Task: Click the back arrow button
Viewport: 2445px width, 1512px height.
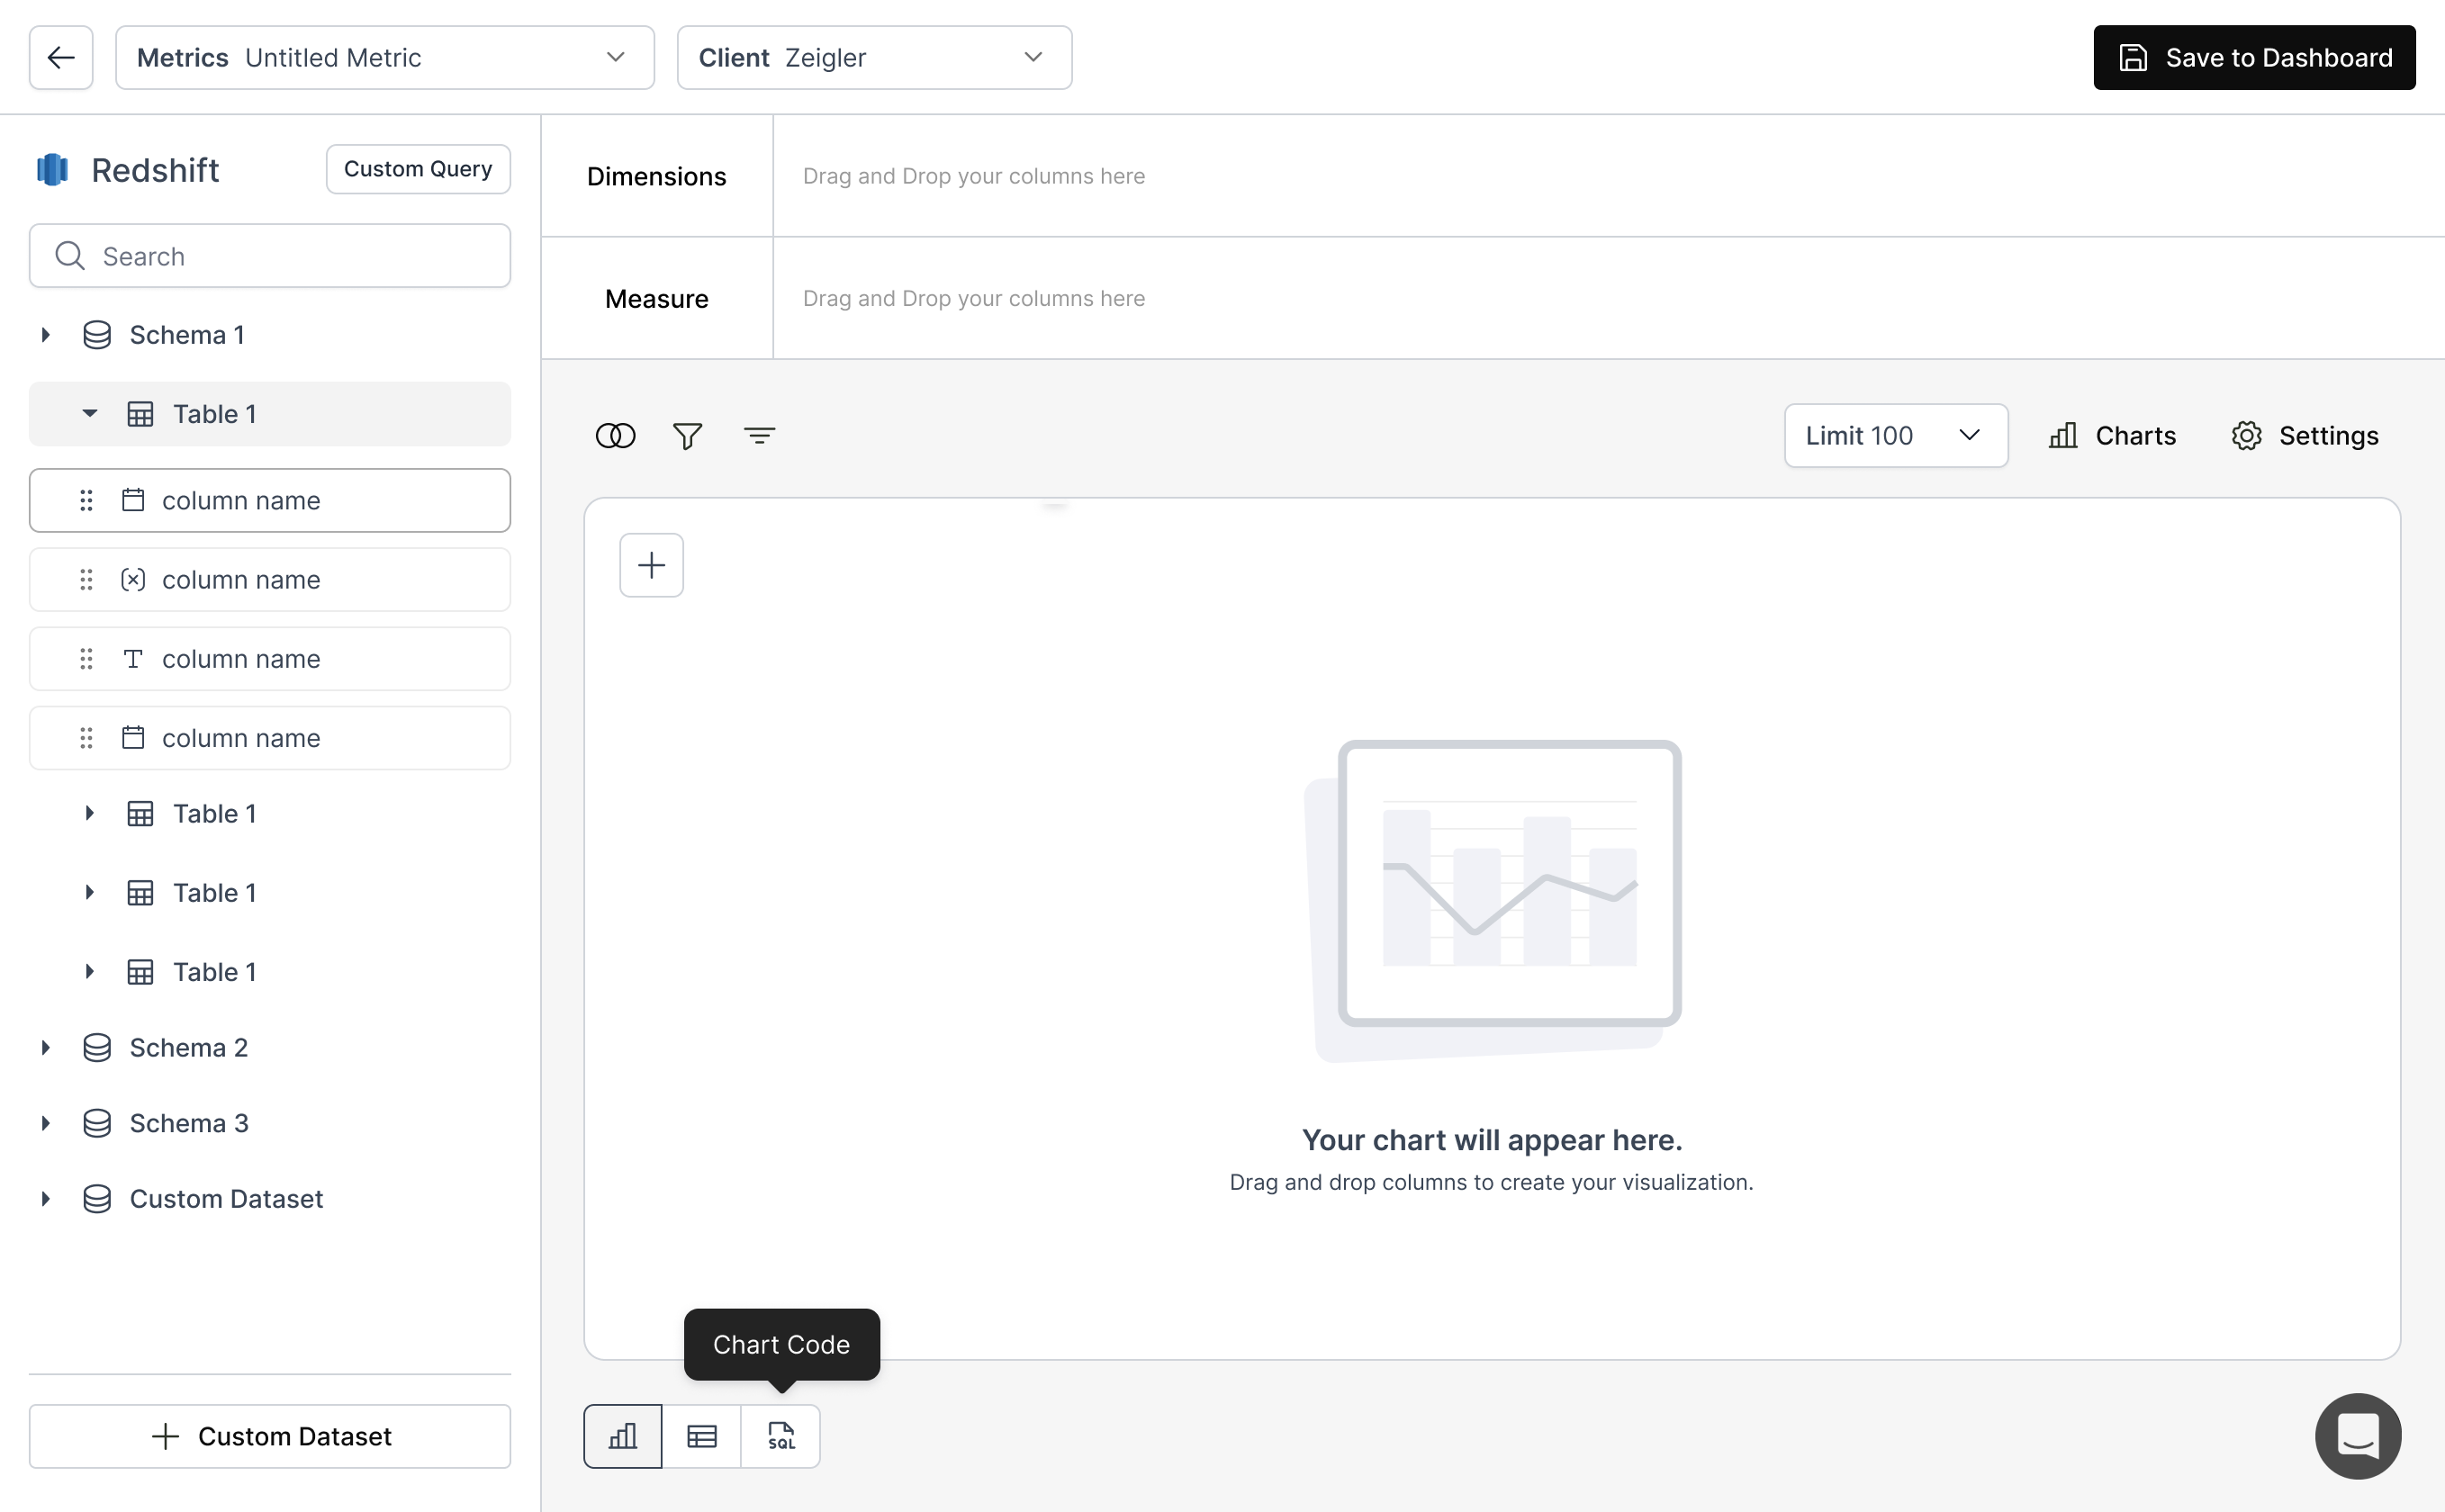Action: [61, 58]
